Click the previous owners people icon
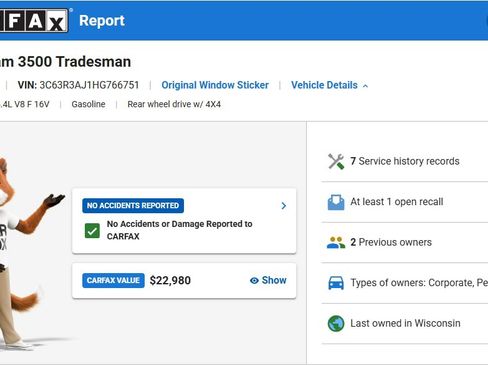This screenshot has height=366, width=488. pyautogui.click(x=336, y=243)
